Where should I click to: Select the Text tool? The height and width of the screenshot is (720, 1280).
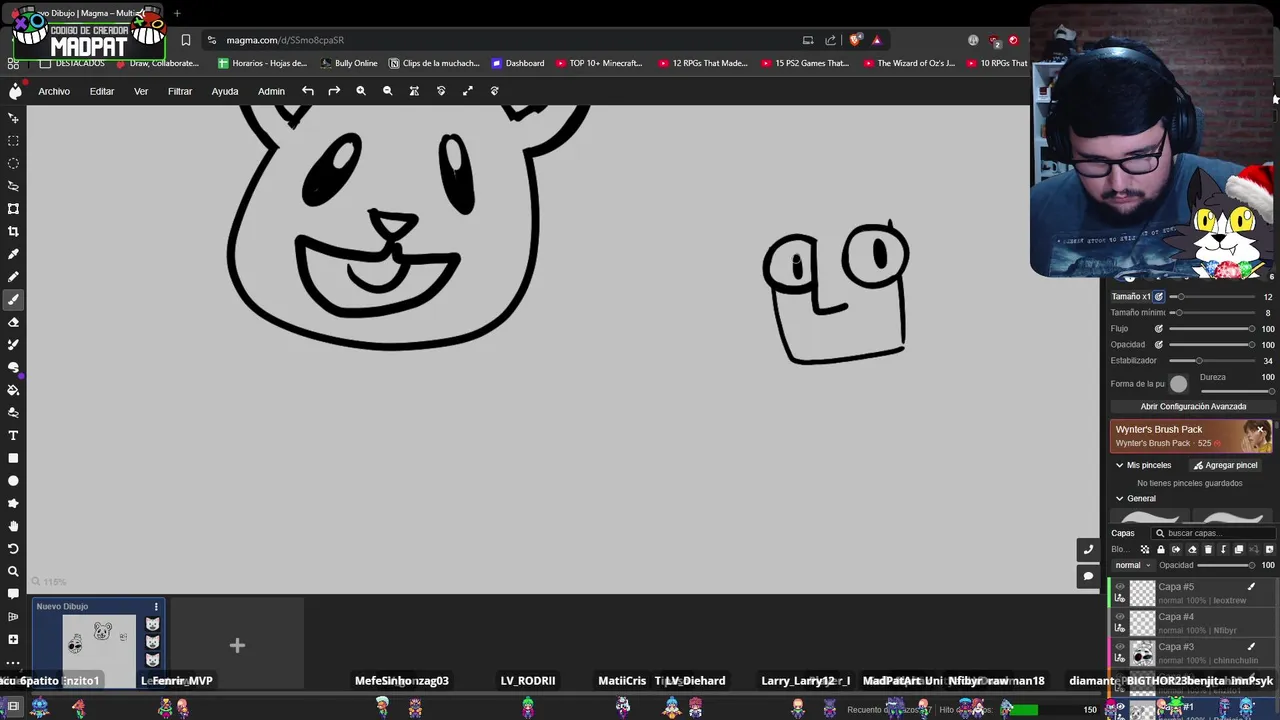[x=13, y=435]
